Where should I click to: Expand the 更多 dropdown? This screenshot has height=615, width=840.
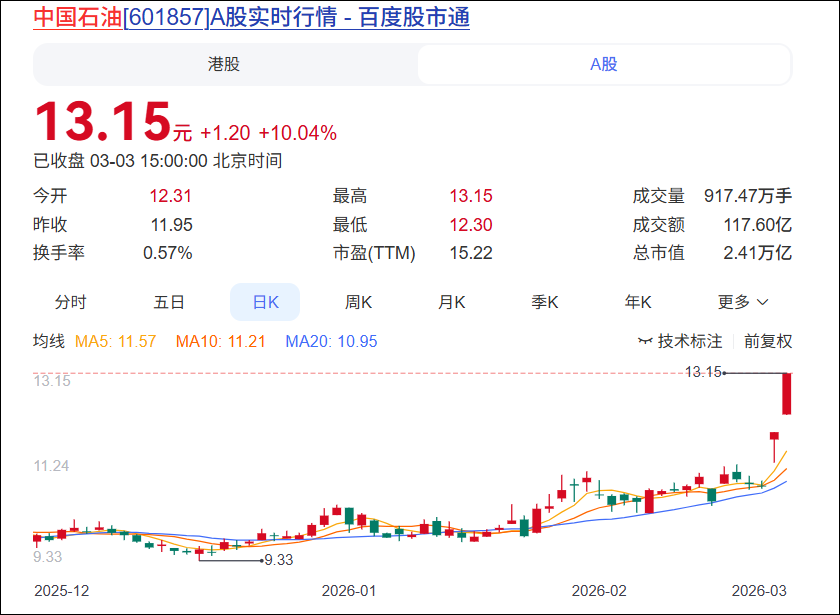pos(743,302)
